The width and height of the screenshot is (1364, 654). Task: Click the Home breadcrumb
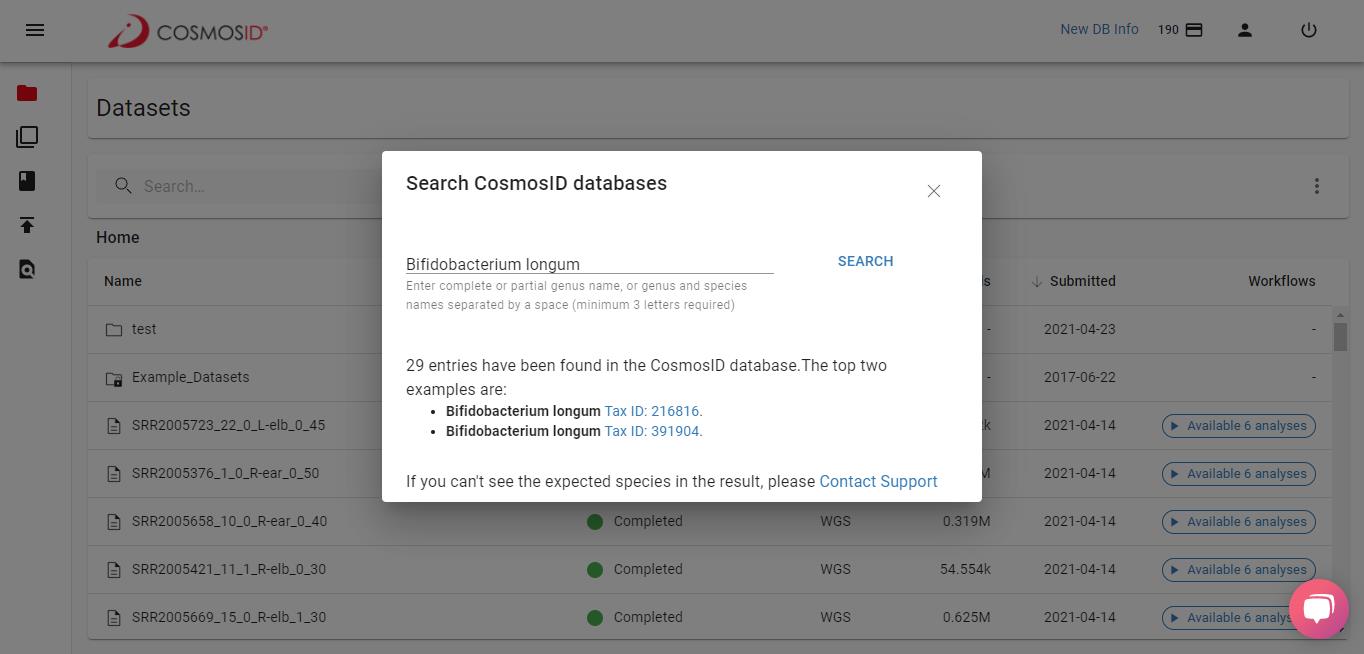pos(118,237)
